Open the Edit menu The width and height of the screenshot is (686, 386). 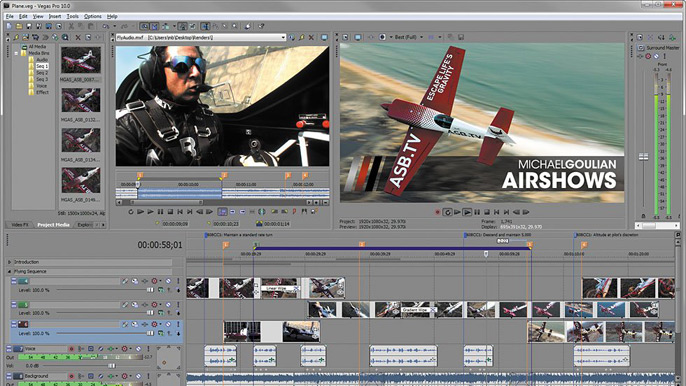[x=23, y=16]
